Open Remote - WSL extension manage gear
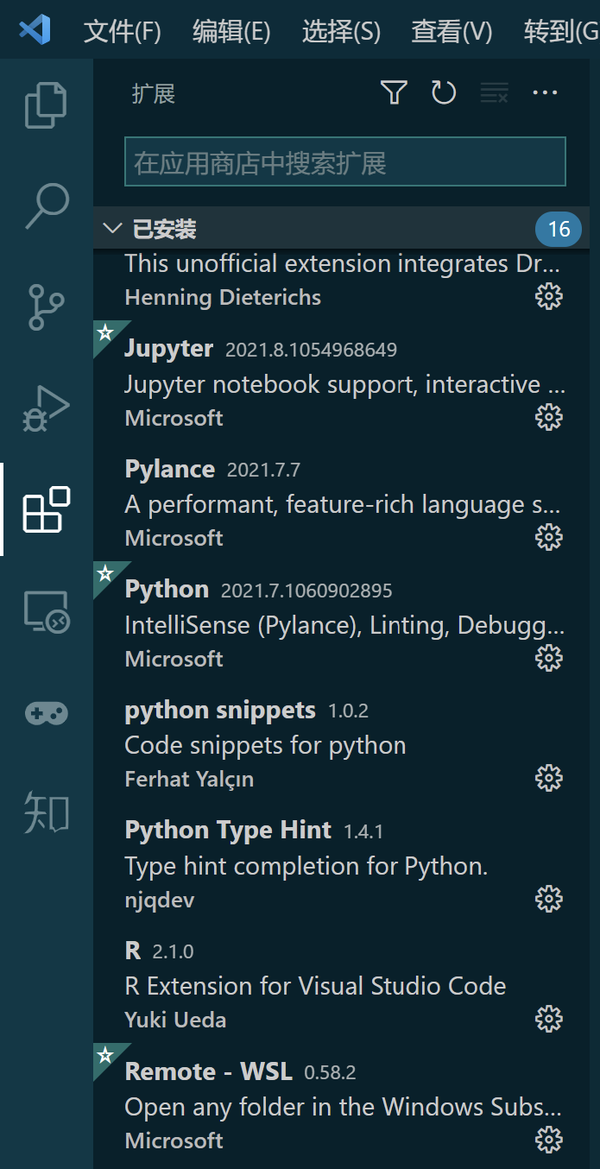 pyautogui.click(x=548, y=1139)
